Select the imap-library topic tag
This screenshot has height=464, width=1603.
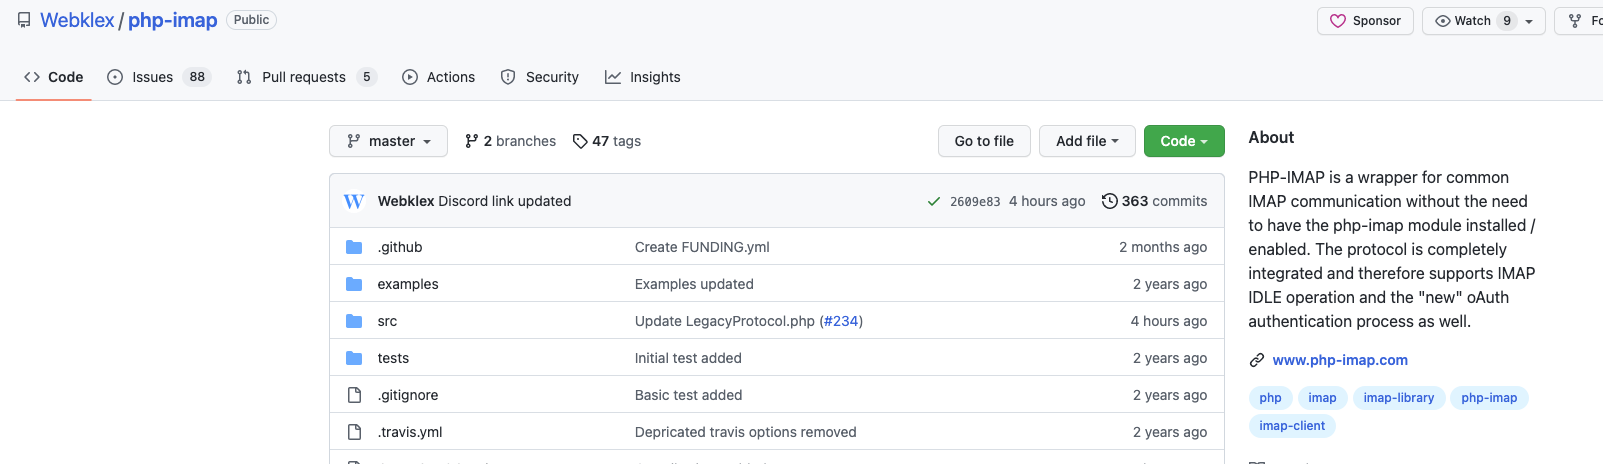pos(1398,398)
